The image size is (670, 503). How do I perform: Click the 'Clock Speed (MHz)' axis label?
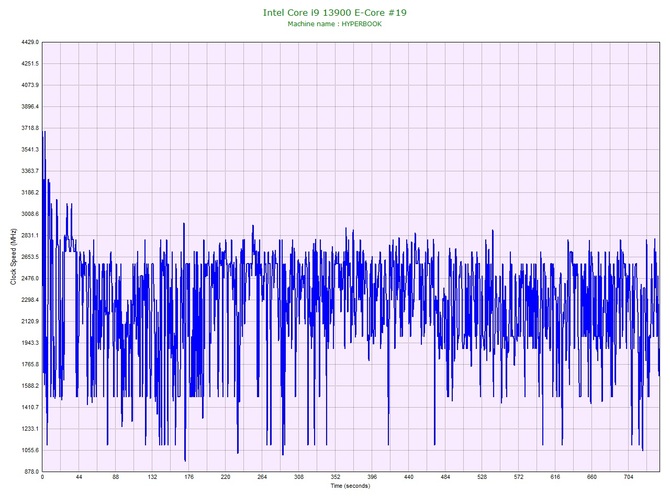(13, 257)
